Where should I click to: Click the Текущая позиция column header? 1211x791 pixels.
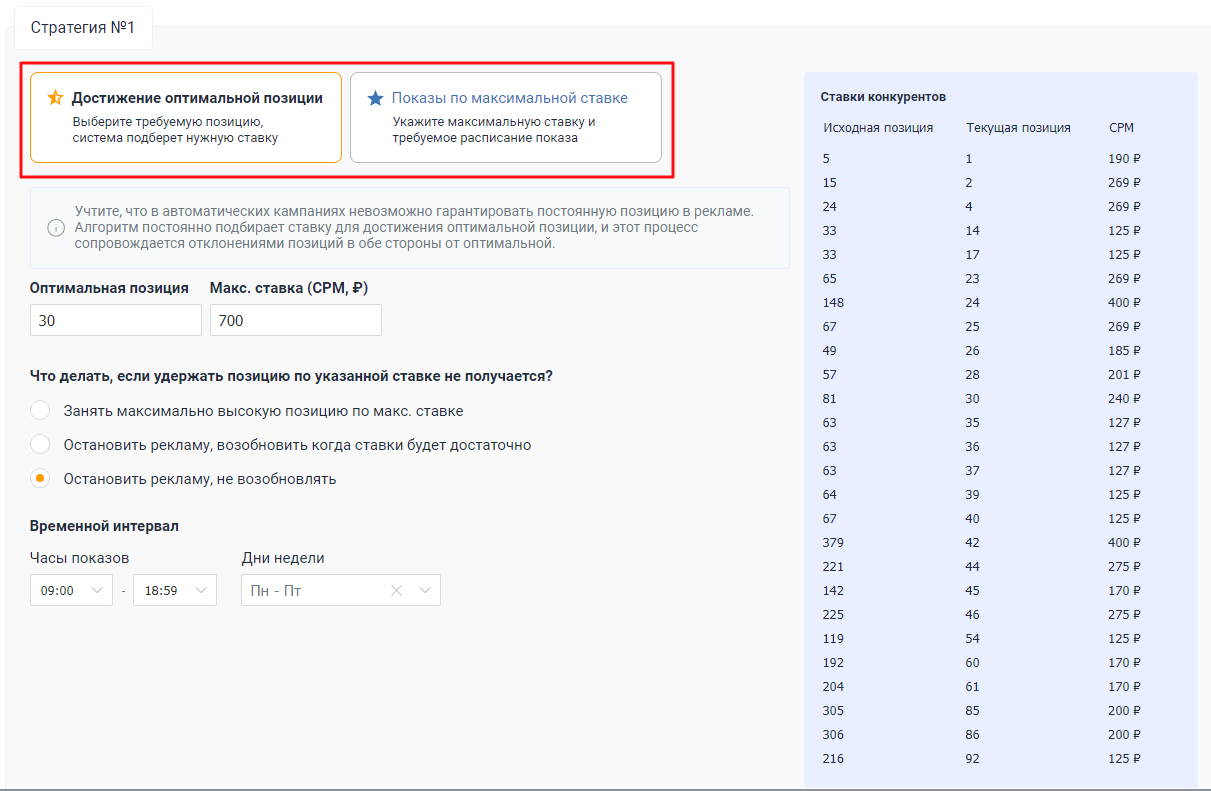pos(1018,128)
